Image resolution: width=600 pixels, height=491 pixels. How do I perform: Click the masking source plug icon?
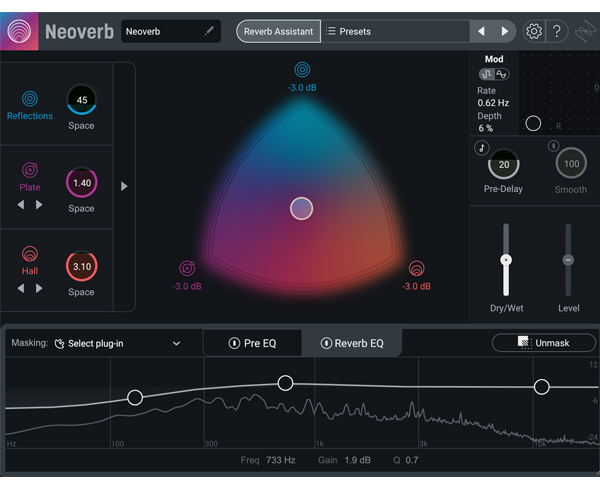tap(59, 344)
